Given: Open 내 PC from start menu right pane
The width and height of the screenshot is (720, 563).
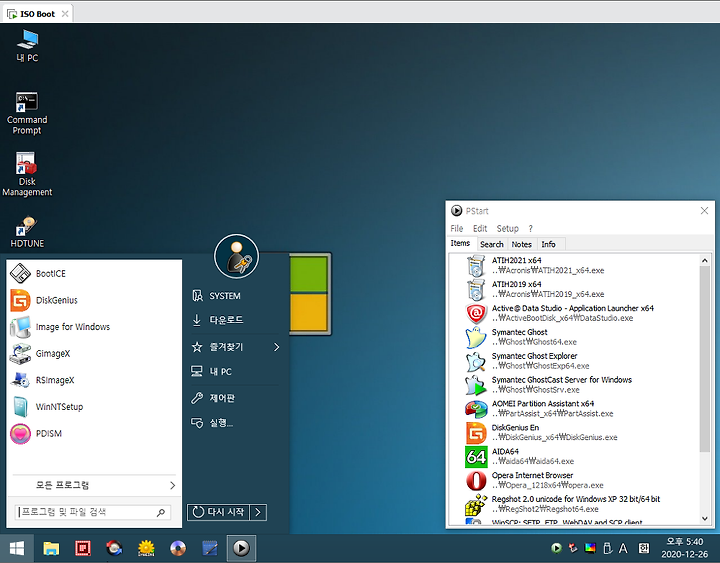Looking at the screenshot, I should click(x=236, y=372).
